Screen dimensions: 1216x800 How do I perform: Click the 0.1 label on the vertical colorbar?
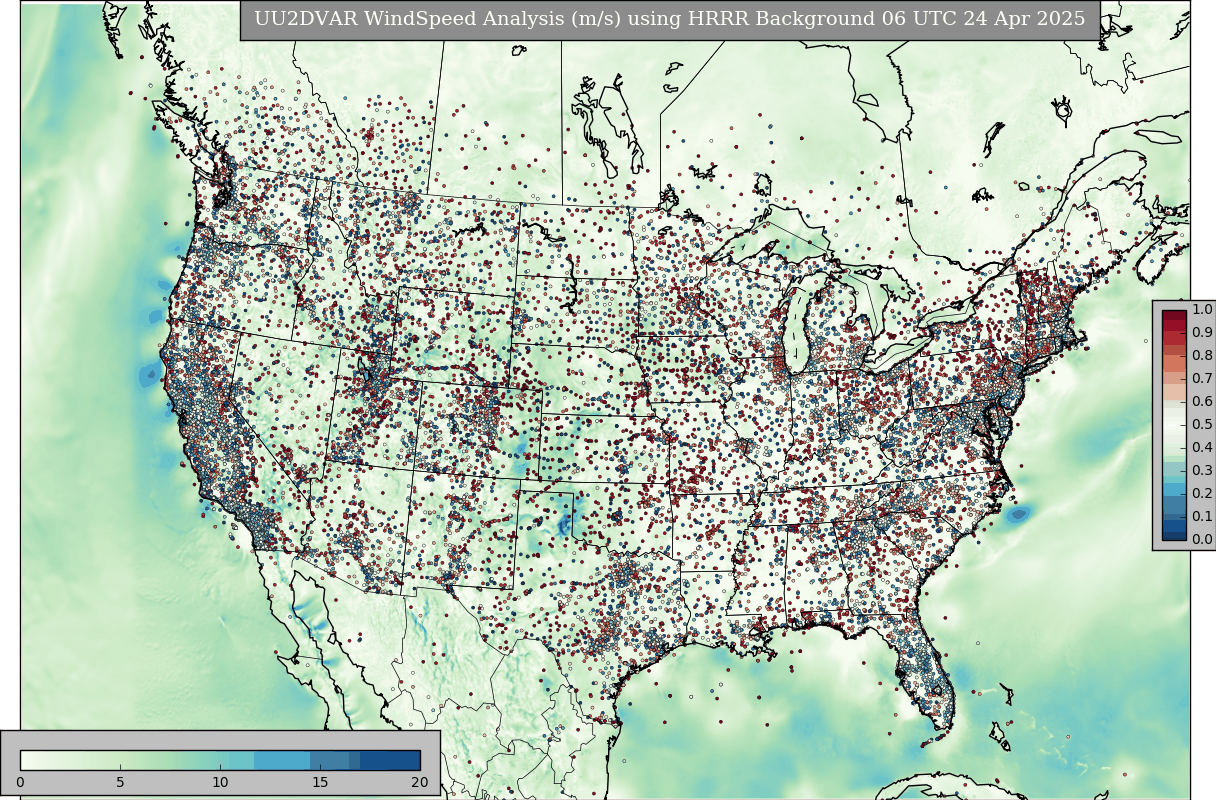click(x=1202, y=517)
